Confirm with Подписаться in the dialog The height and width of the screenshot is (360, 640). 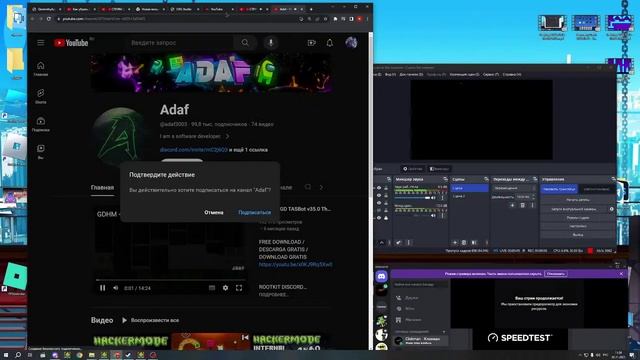click(254, 212)
